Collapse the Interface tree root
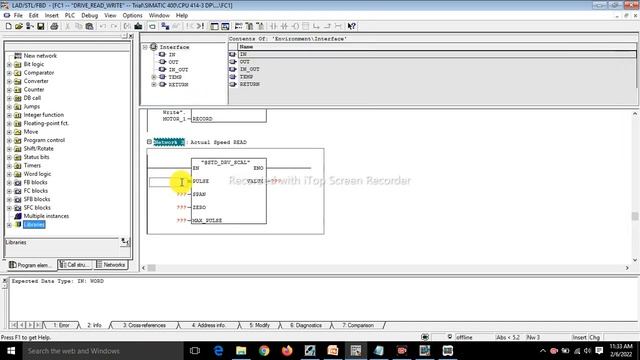Viewport: 640px width, 360px height. tap(145, 47)
